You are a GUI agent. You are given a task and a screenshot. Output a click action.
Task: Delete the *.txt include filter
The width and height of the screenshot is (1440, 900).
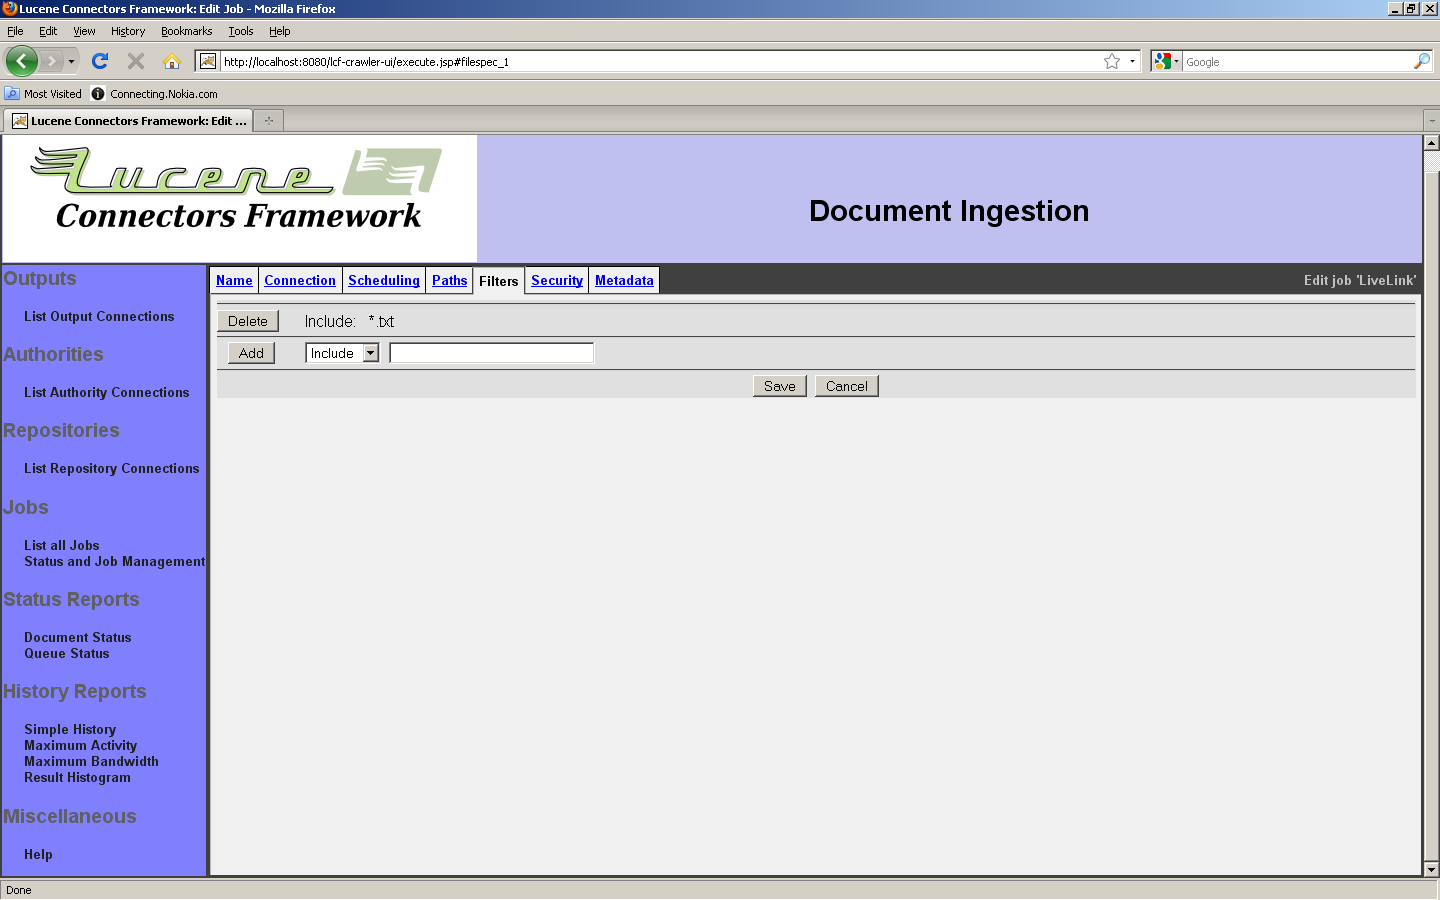point(247,321)
